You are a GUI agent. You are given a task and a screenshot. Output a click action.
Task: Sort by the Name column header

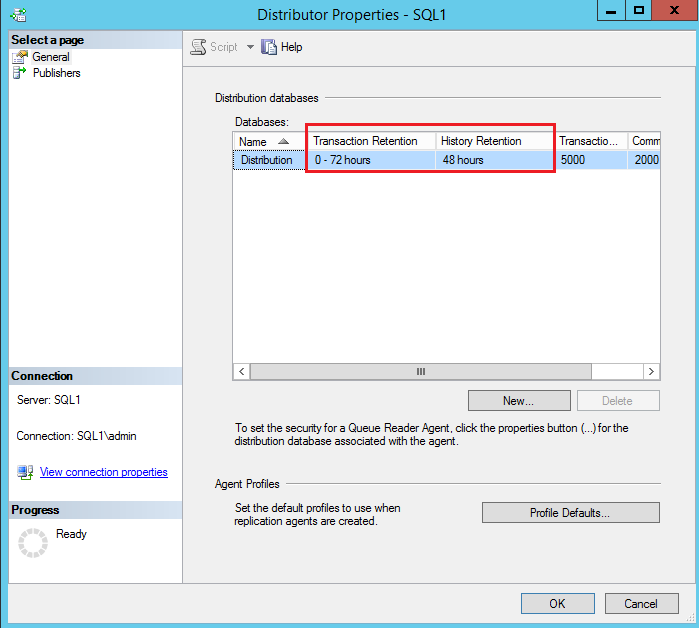click(269, 142)
